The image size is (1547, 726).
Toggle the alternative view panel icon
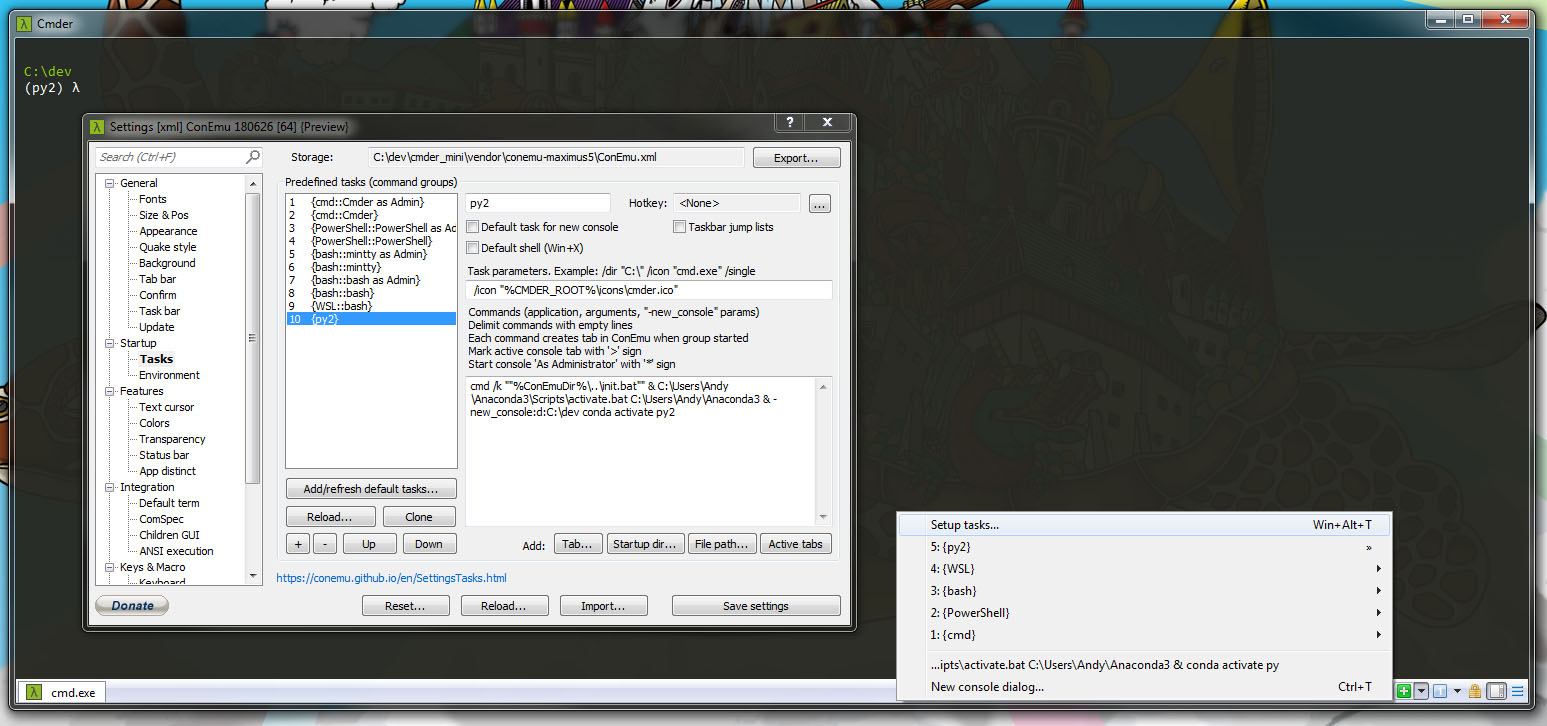click(x=1496, y=691)
